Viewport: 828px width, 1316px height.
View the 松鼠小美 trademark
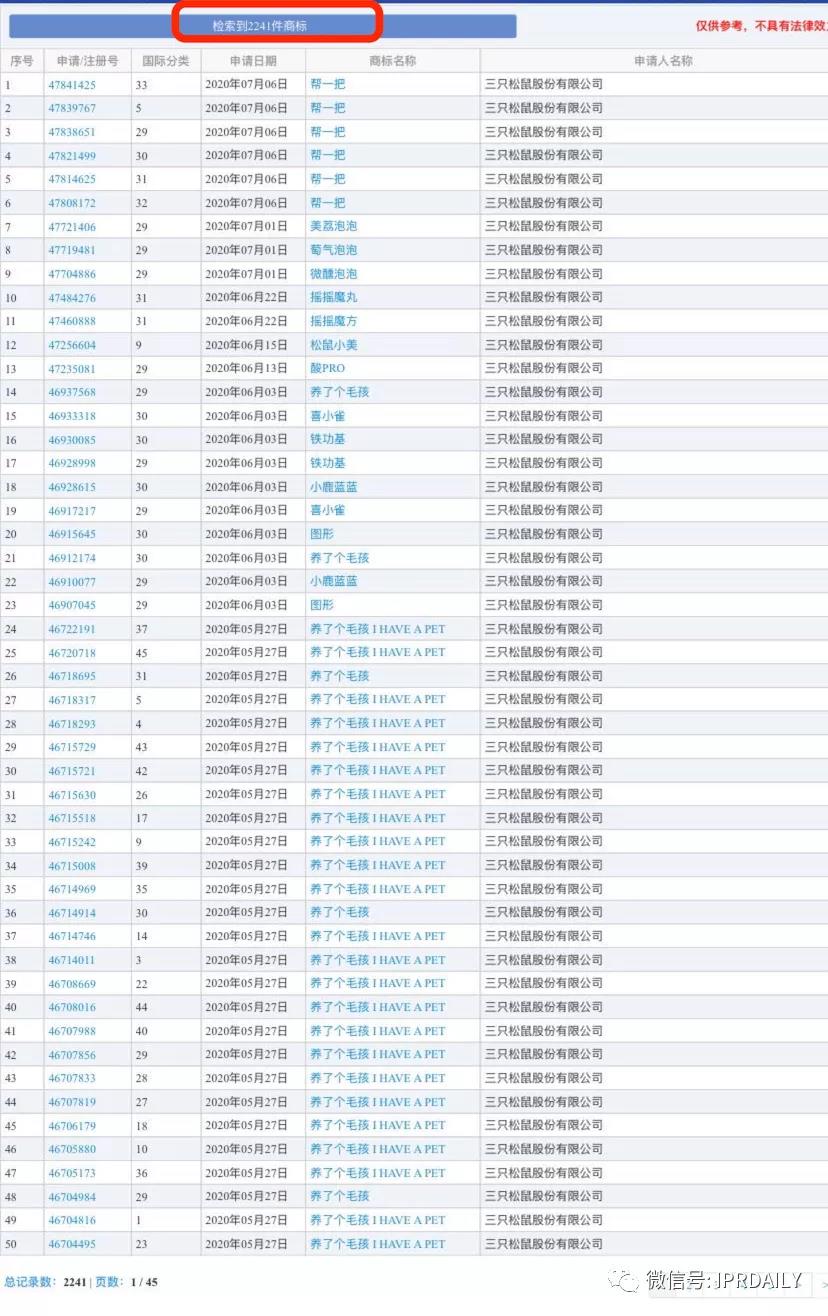point(333,345)
